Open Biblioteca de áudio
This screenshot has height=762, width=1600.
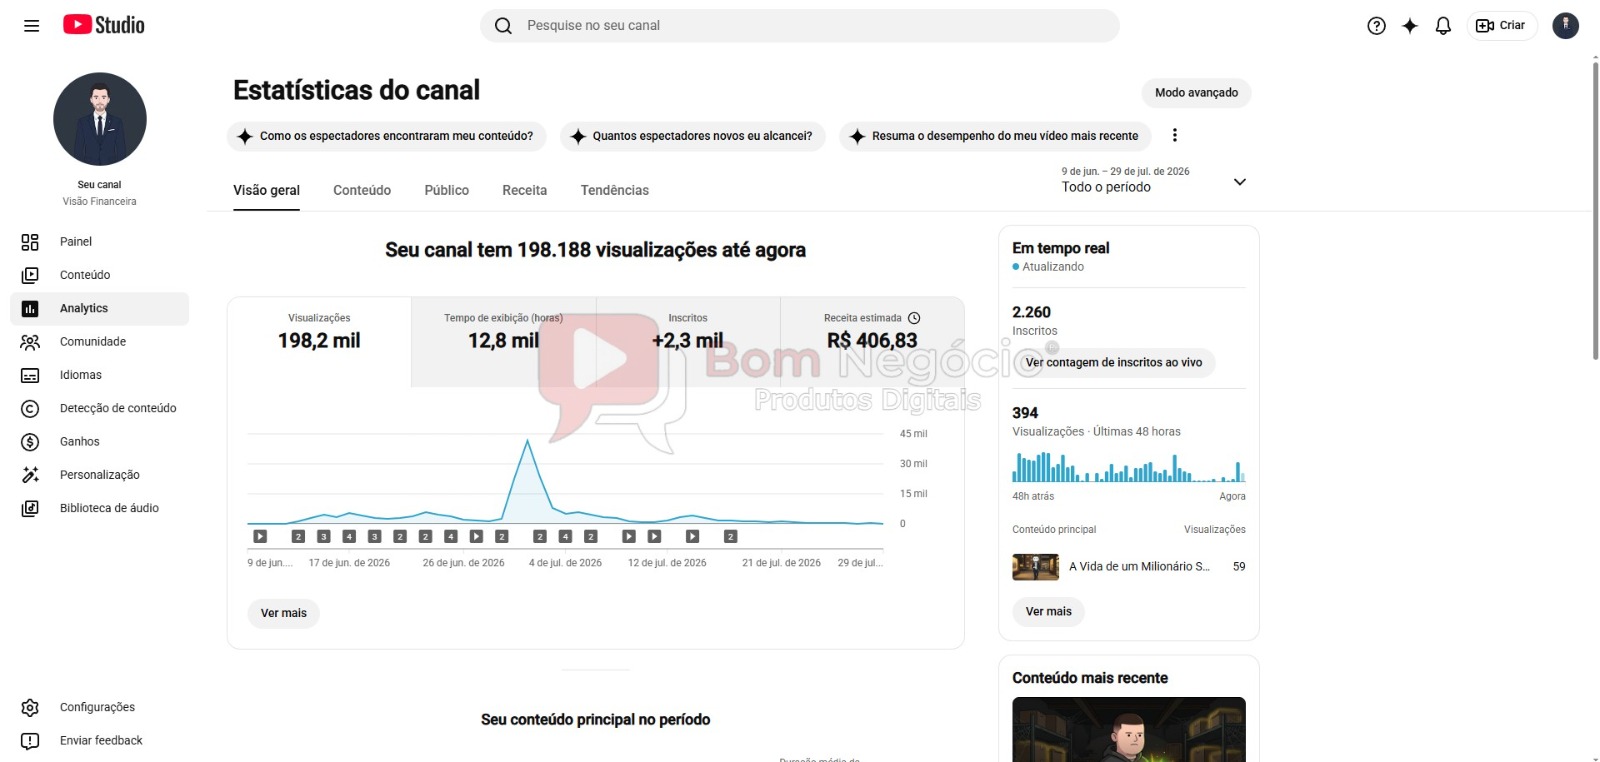click(100, 508)
